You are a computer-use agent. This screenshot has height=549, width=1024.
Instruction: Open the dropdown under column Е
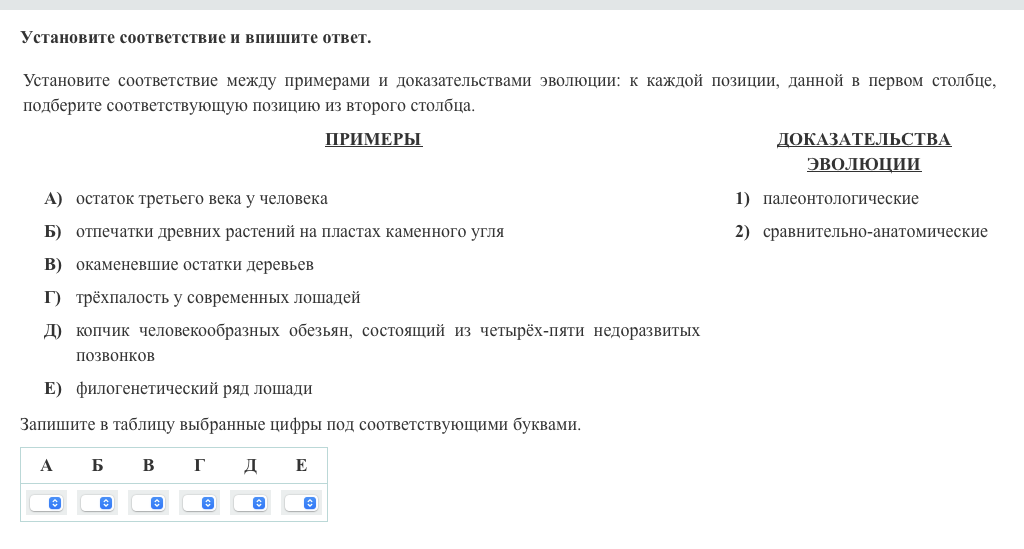click(x=301, y=503)
